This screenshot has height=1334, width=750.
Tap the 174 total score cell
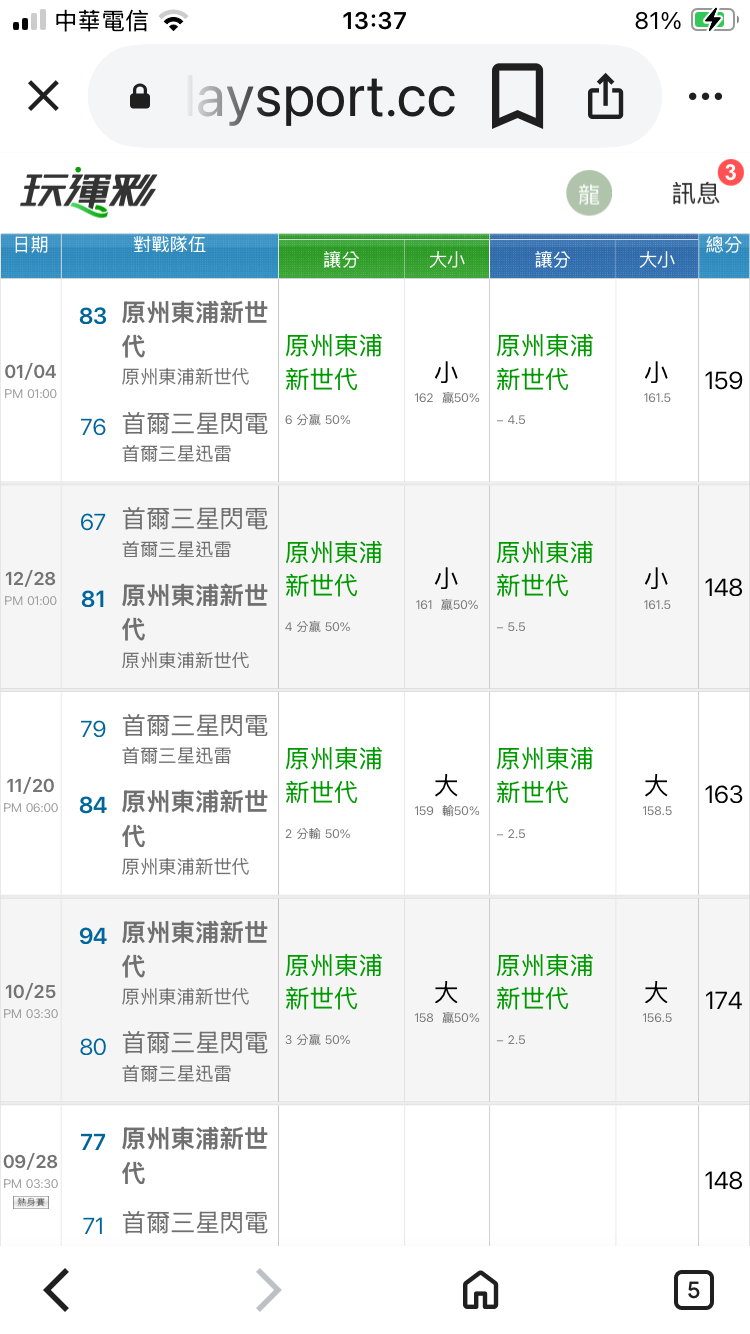pyautogui.click(x=723, y=1000)
